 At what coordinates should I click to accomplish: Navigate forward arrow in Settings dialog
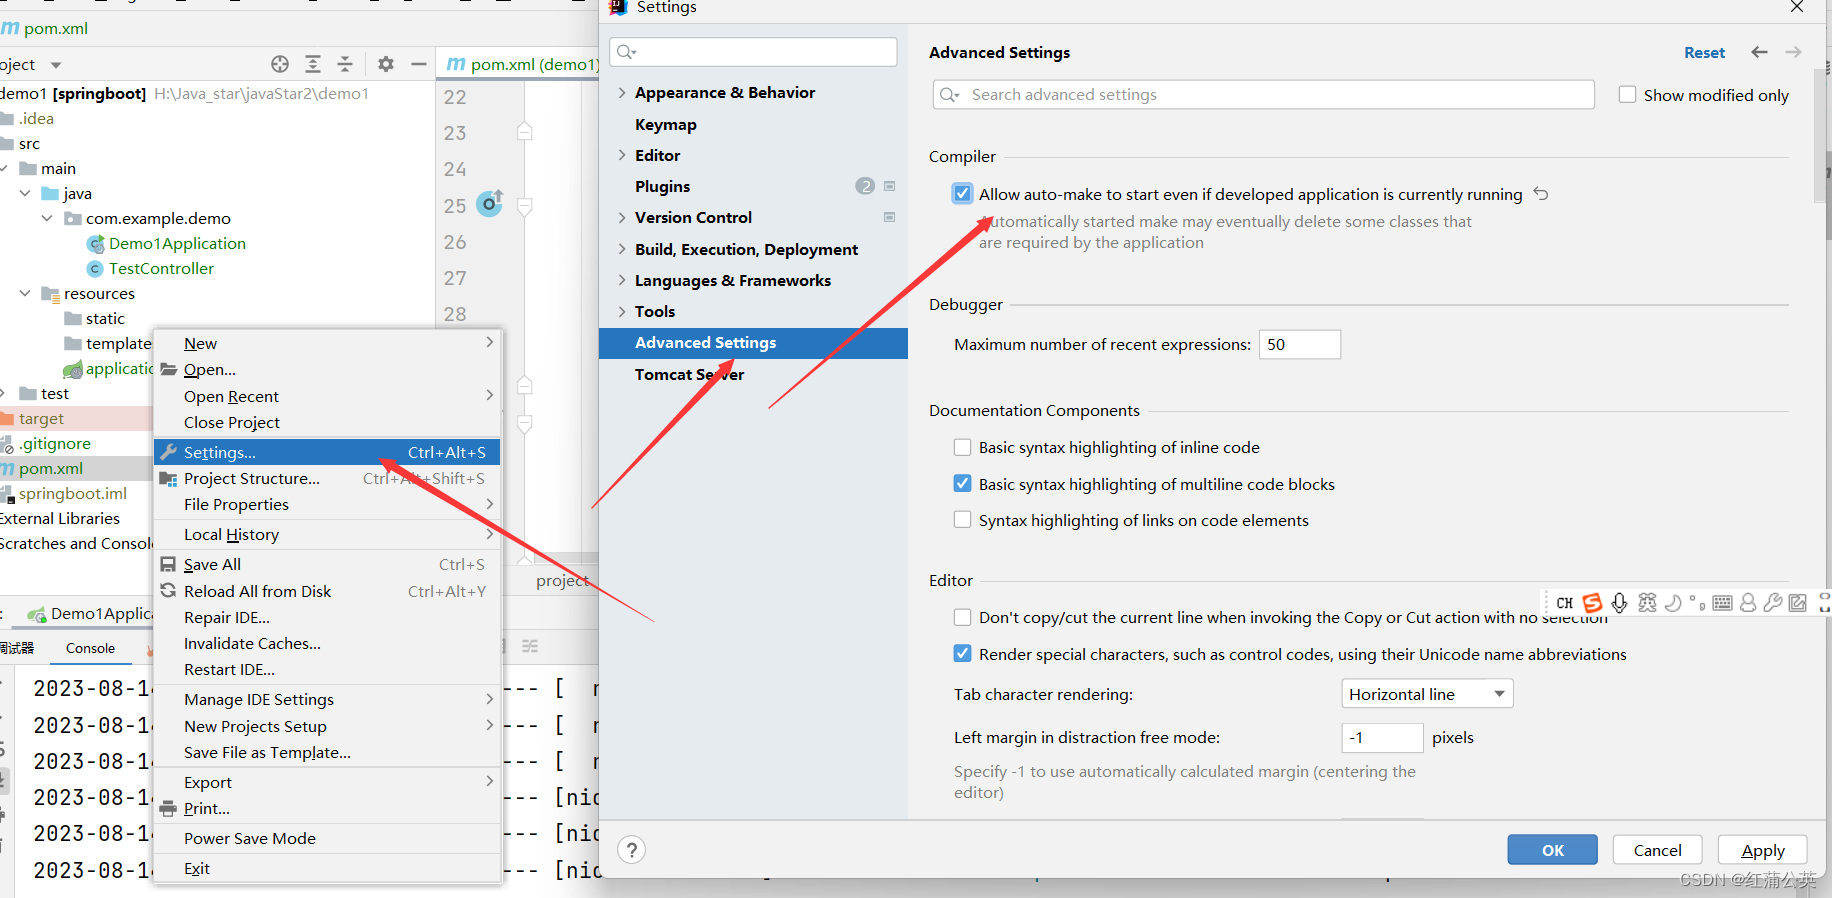click(x=1794, y=52)
